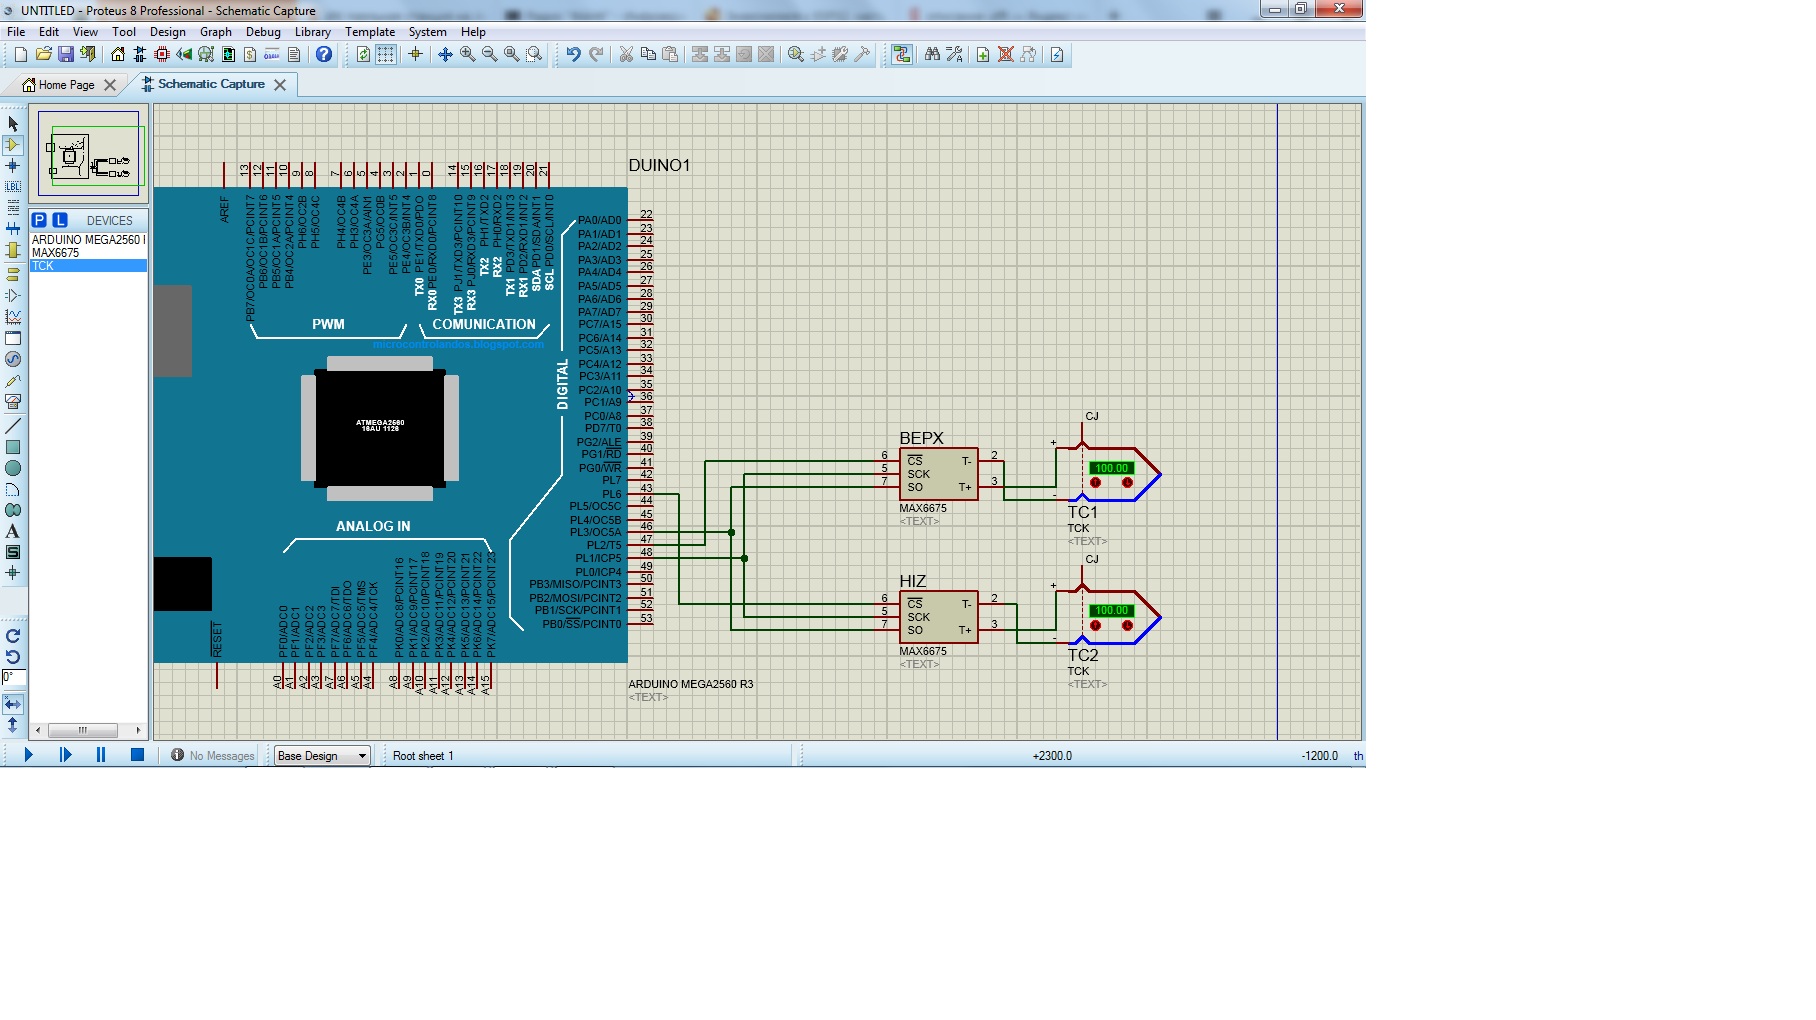Copy selection with the copy icon

(x=648, y=54)
